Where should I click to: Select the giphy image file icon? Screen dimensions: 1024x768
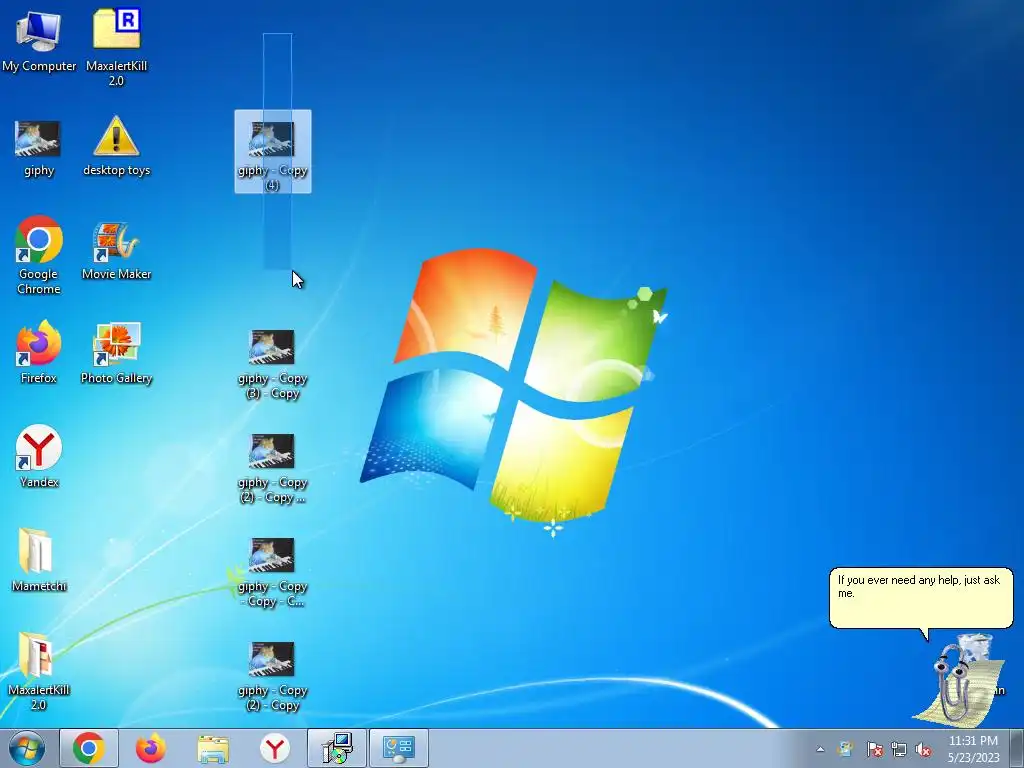[x=39, y=148]
